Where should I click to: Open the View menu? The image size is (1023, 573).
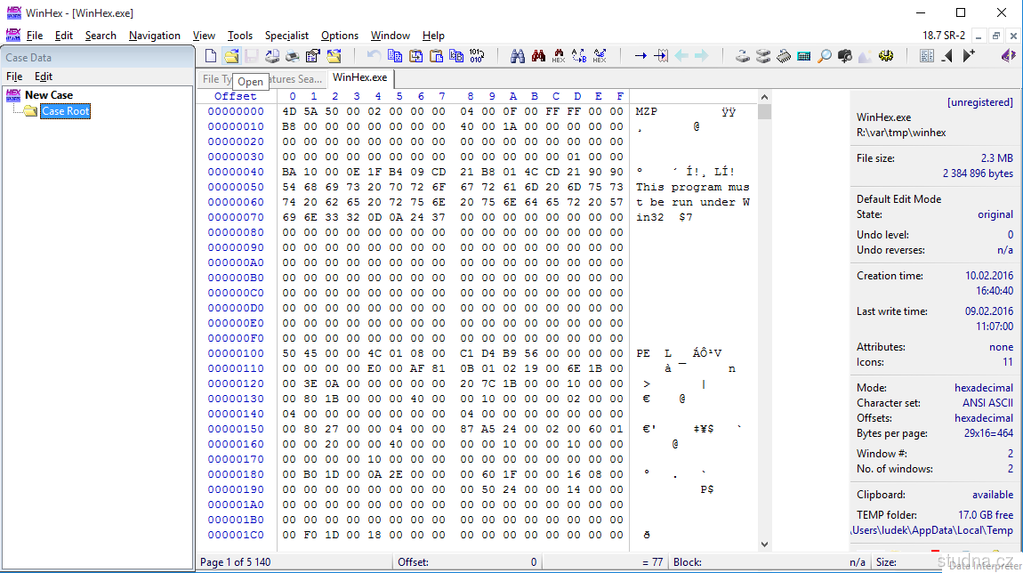coord(204,35)
